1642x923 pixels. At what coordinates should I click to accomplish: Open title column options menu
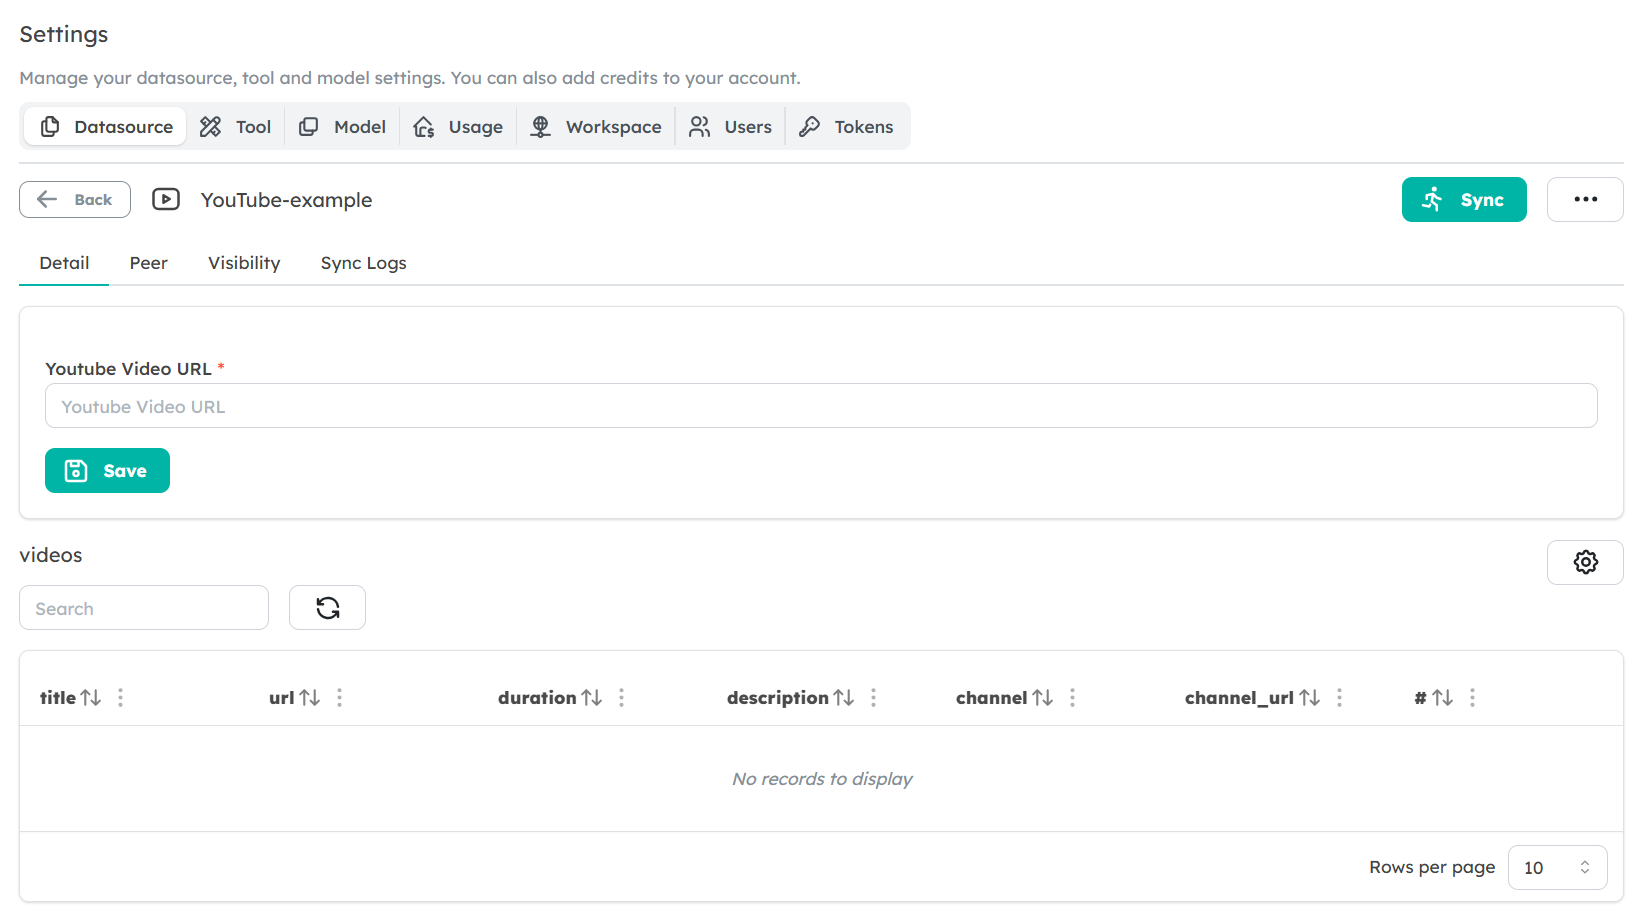pos(121,698)
